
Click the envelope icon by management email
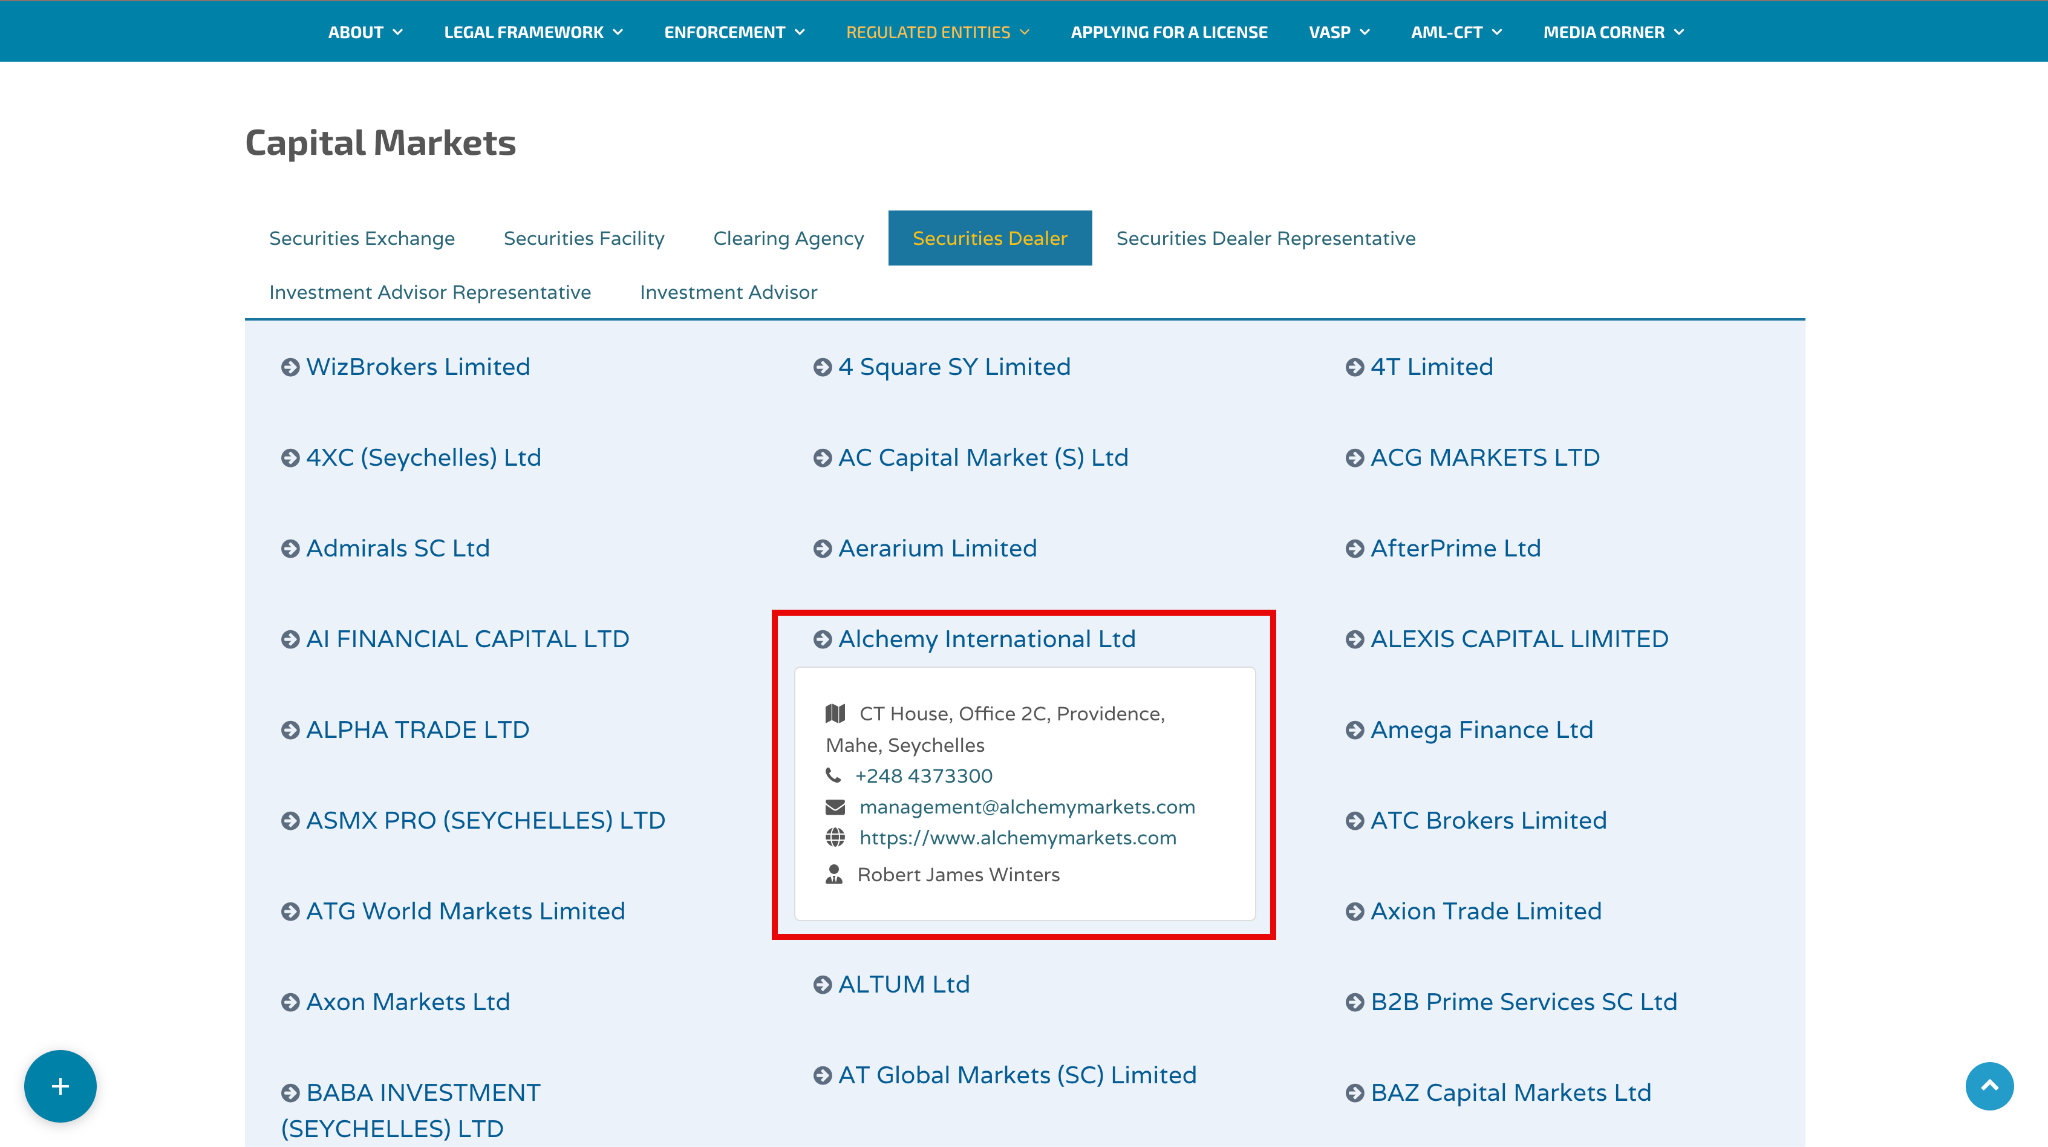835,807
